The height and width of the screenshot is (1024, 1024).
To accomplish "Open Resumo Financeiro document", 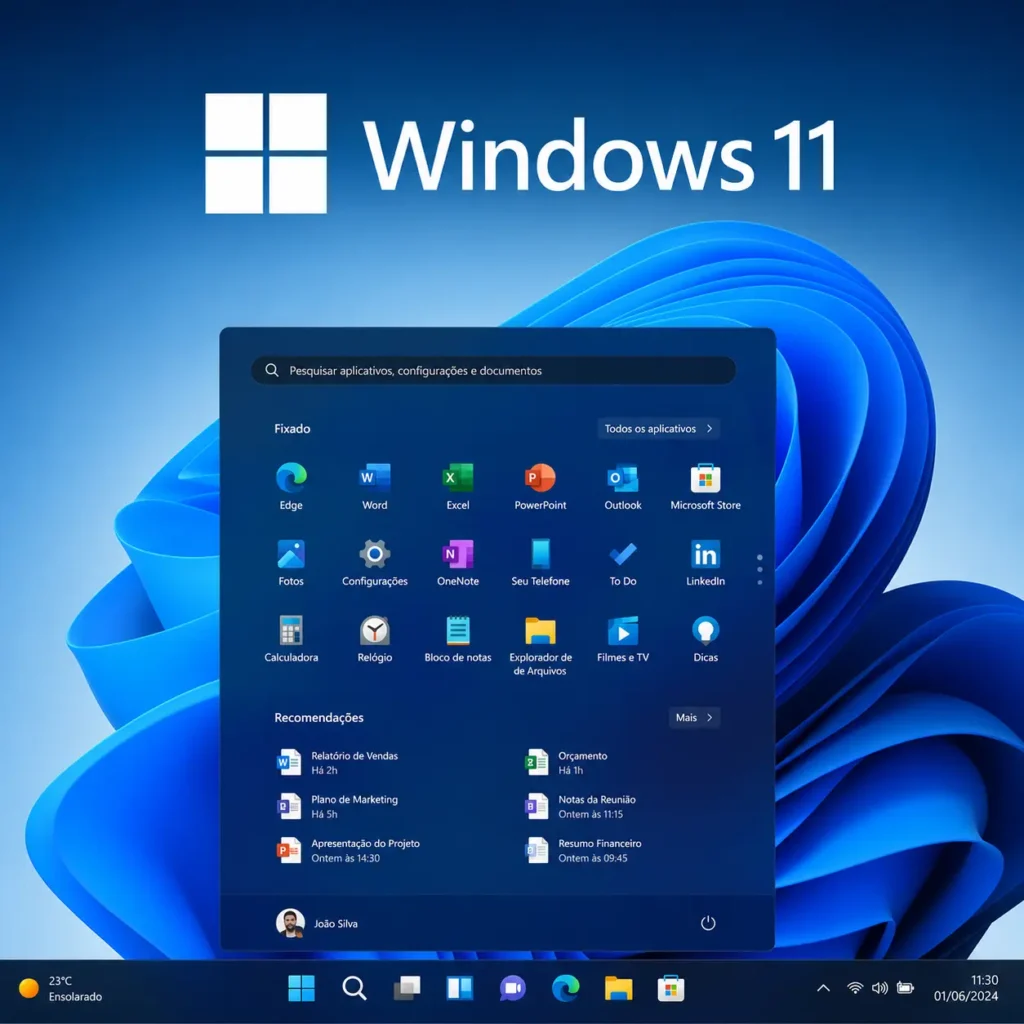I will coord(584,850).
